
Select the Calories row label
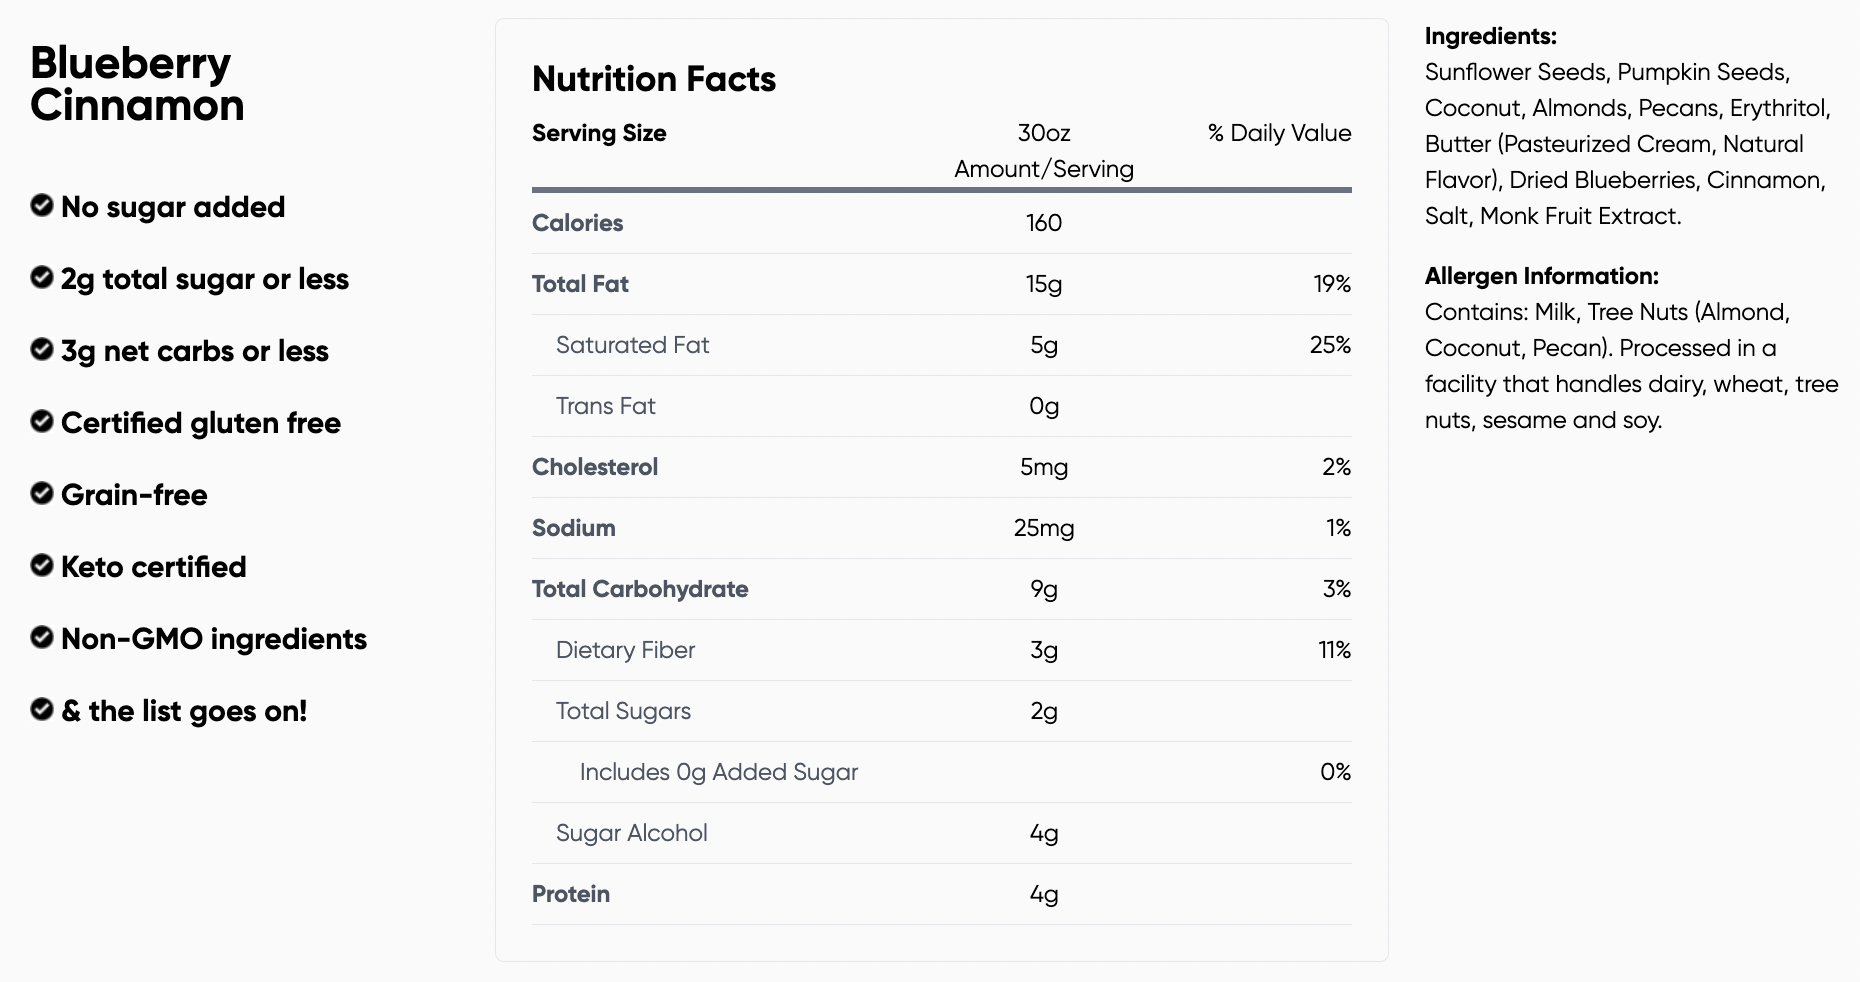pyautogui.click(x=577, y=223)
